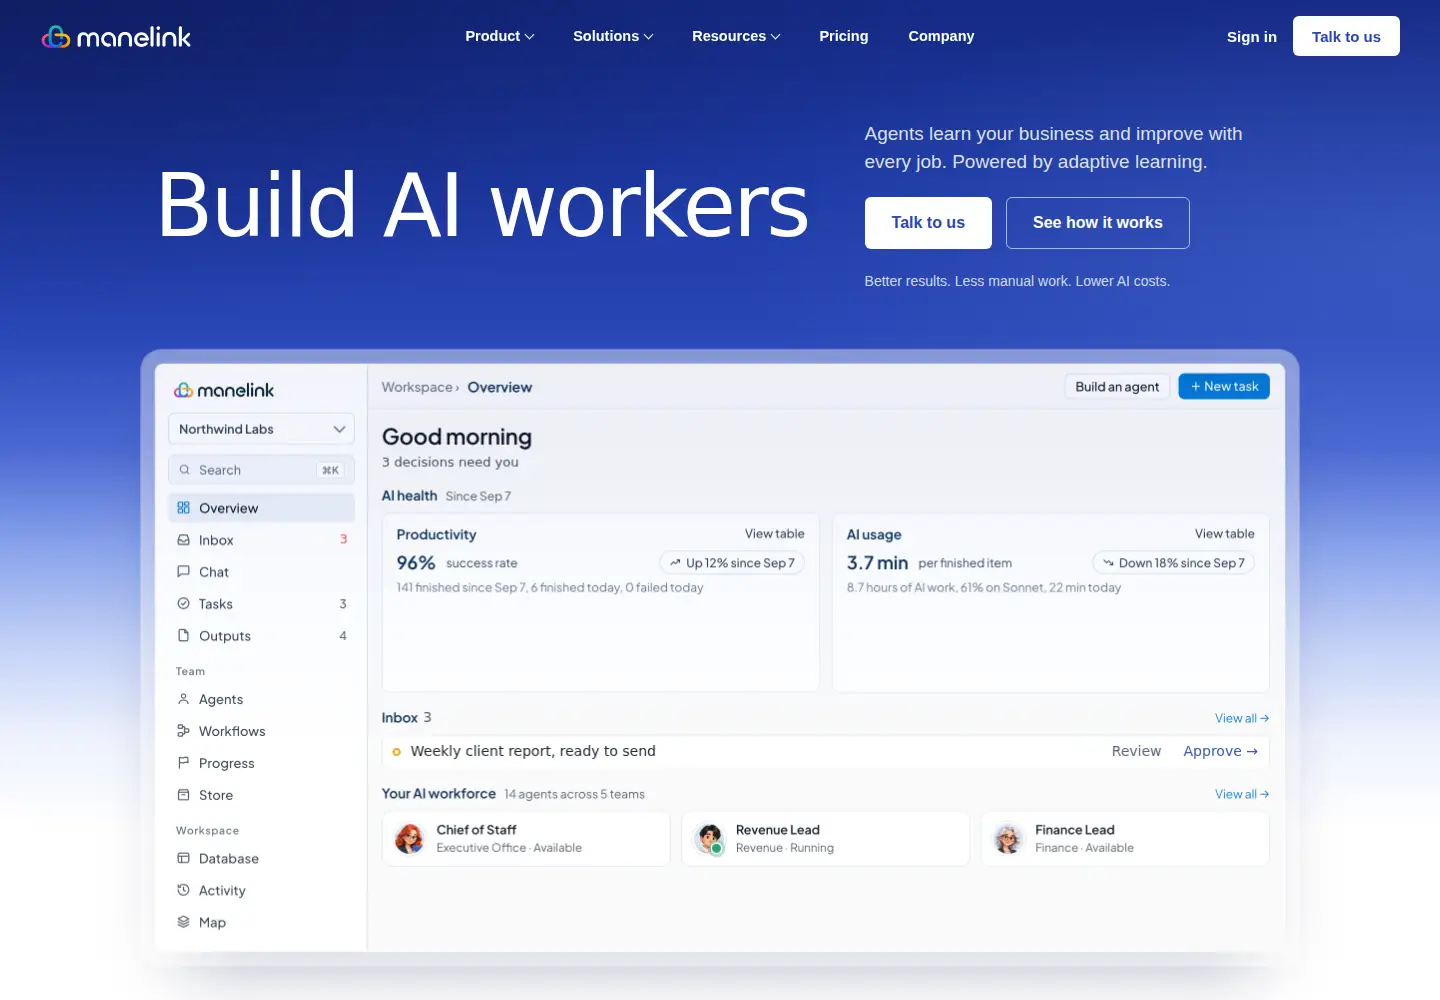This screenshot has height=1000, width=1440.
Task: Click the Map layers icon
Action: 184,922
